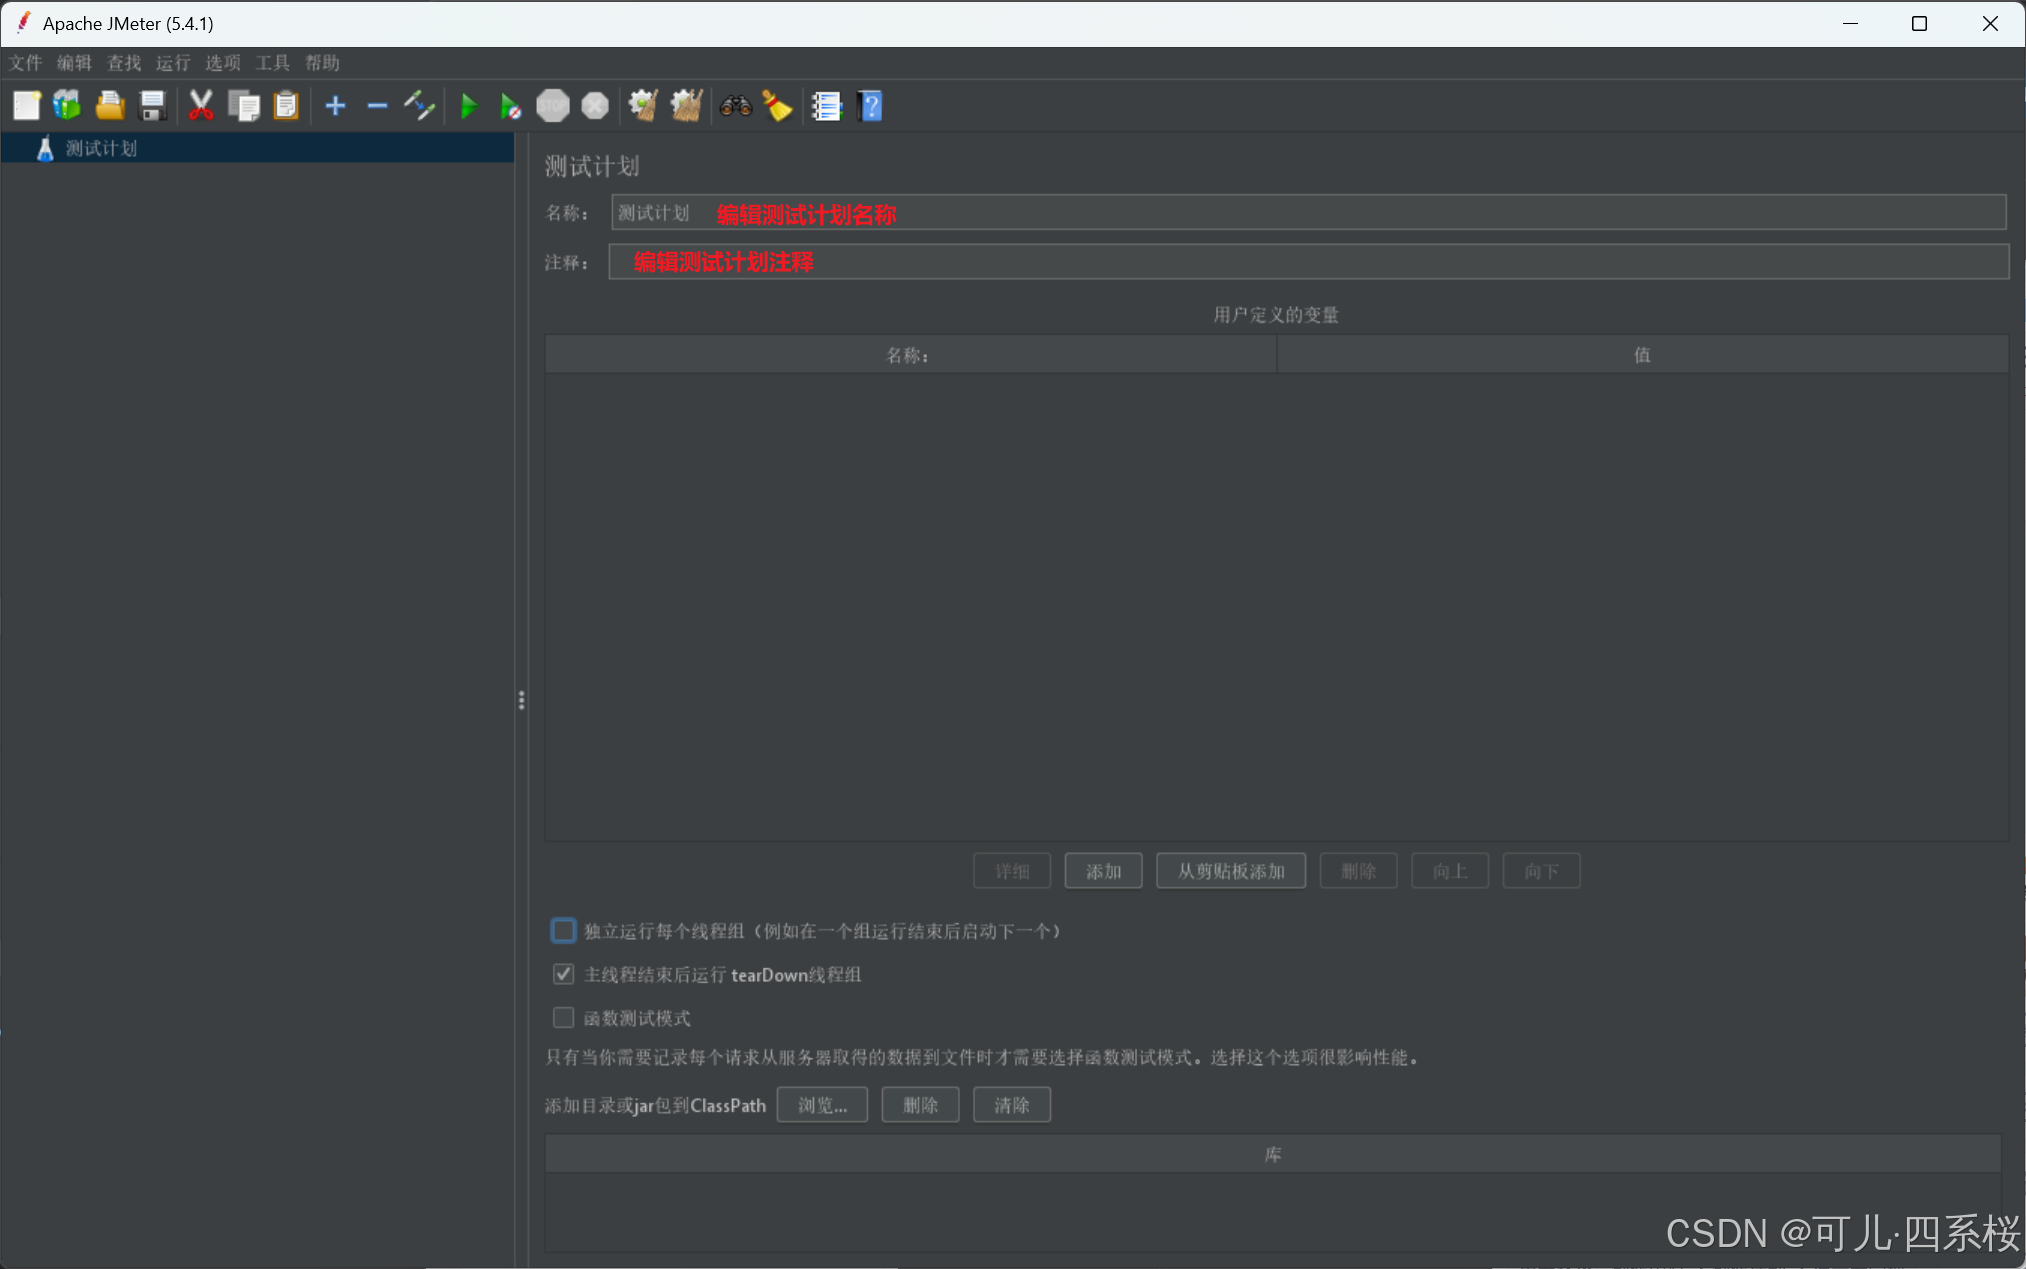This screenshot has height=1269, width=2026.
Task: Click the 浏览... ClassPath button
Action: (822, 1105)
